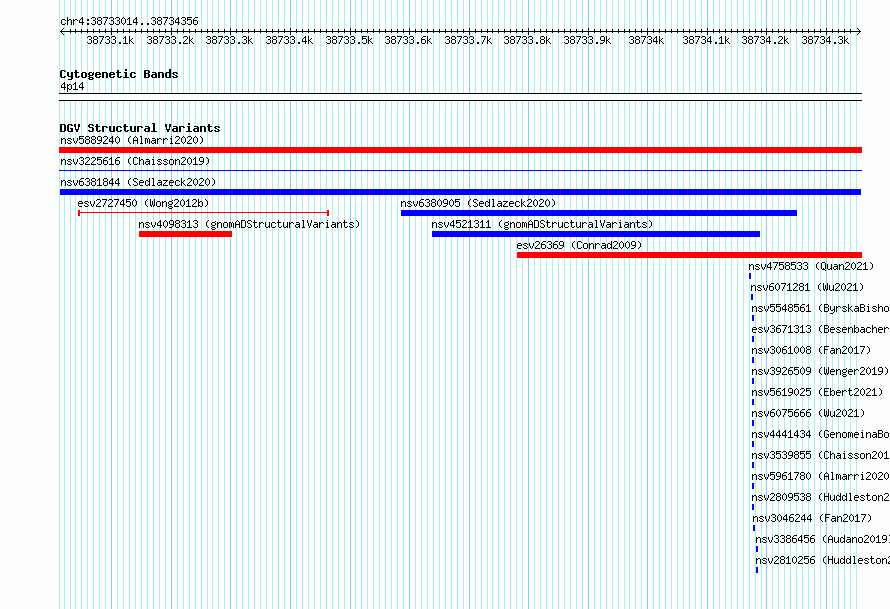Select the 4p14 cytogenetic band label
Image resolution: width=890 pixels, height=609 pixels.
[72, 86]
